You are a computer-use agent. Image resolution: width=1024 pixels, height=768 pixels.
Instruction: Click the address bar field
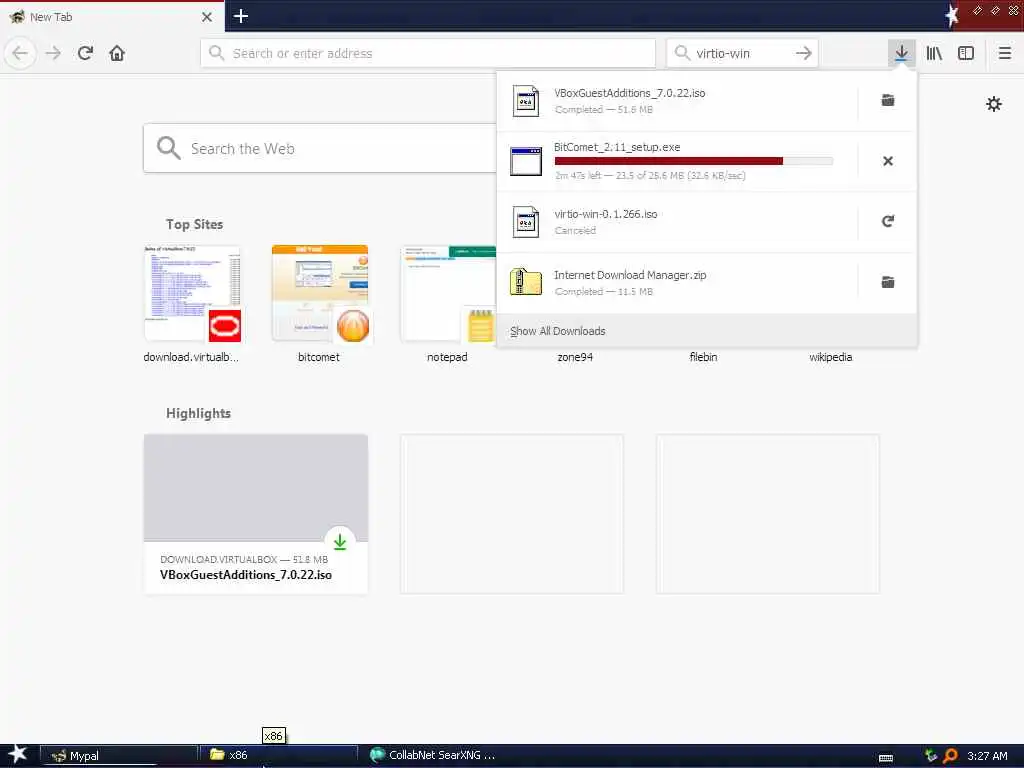pos(428,53)
